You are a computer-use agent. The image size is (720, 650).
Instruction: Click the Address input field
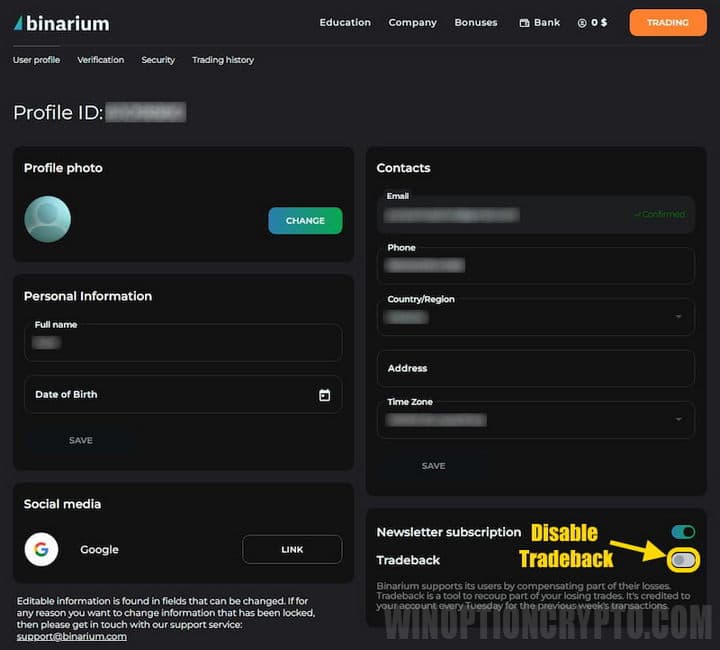click(535, 368)
